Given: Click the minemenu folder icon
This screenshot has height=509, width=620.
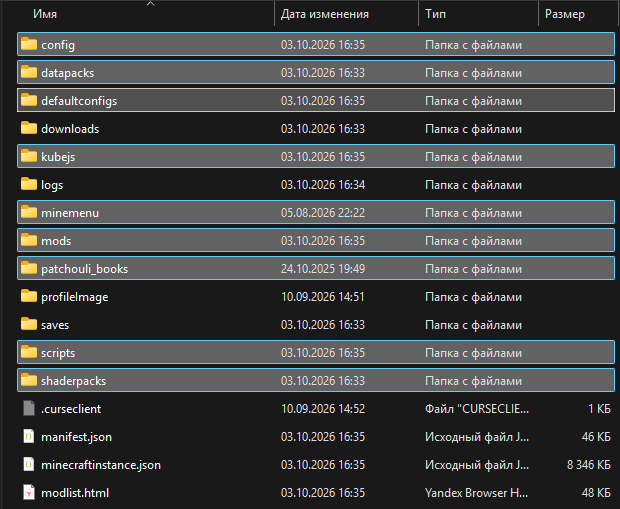Looking at the screenshot, I should coord(29,212).
